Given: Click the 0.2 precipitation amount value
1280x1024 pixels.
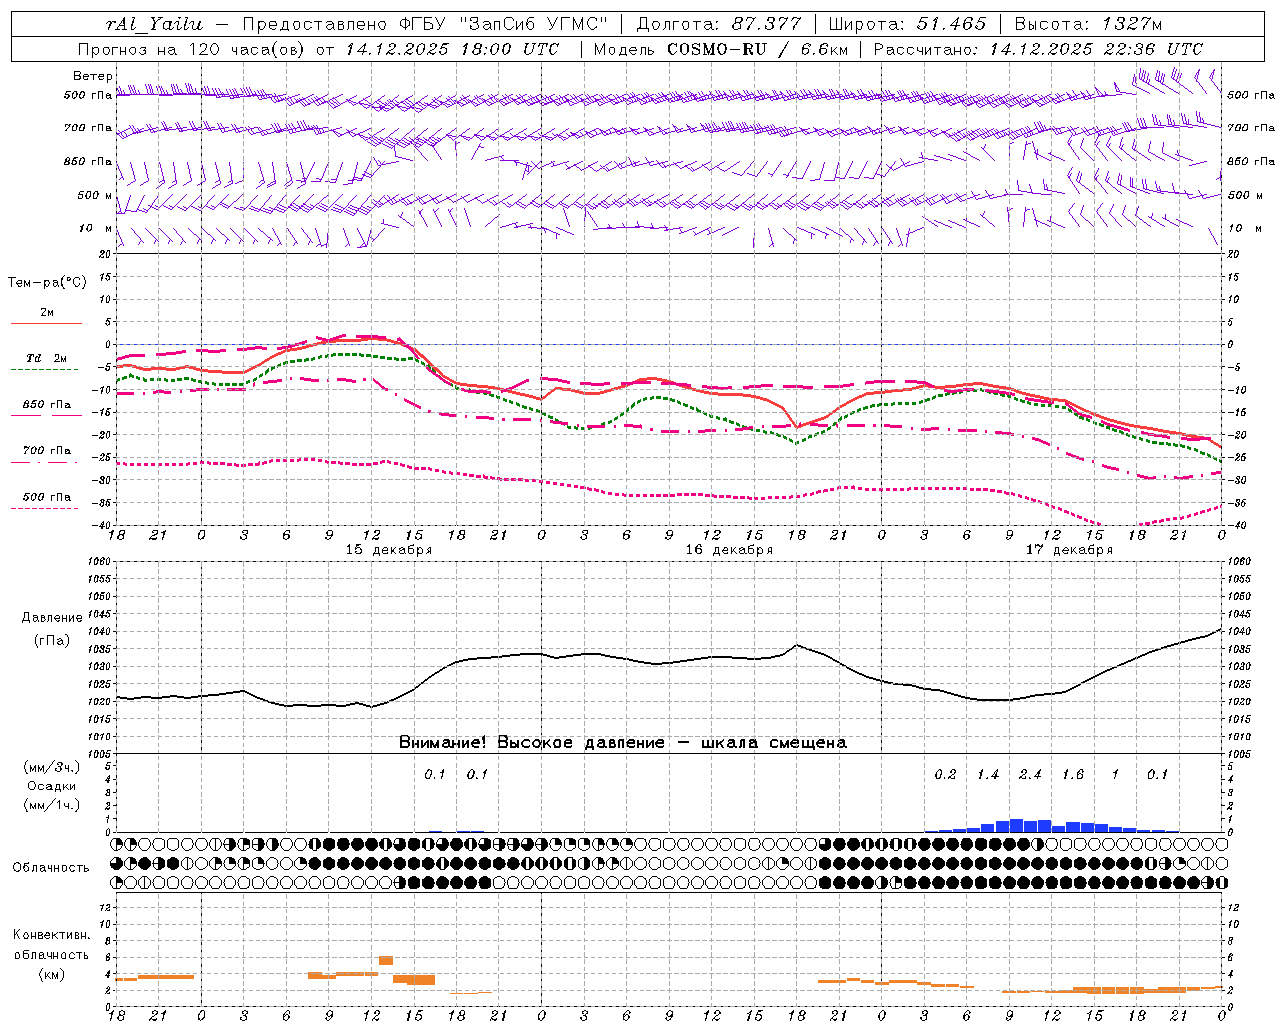Looking at the screenshot, I should [945, 775].
